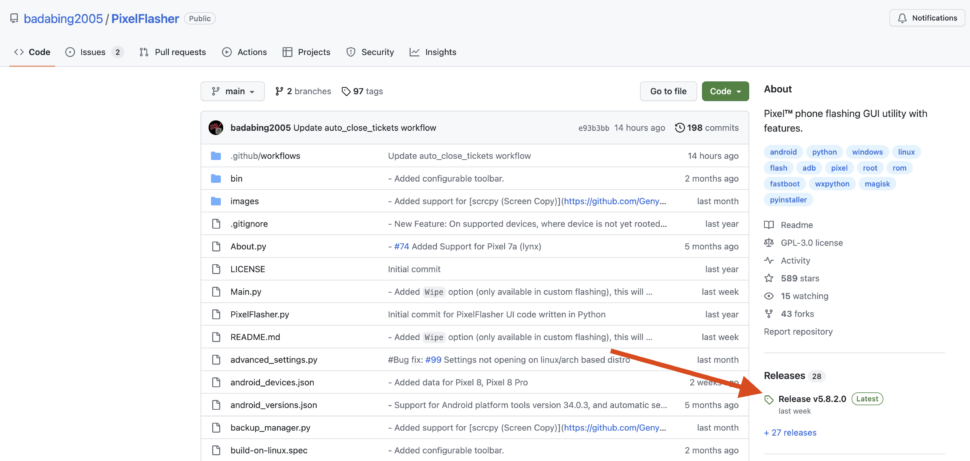This screenshot has height=461, width=970.
Task: Select the root topic tag
Action: (870, 168)
